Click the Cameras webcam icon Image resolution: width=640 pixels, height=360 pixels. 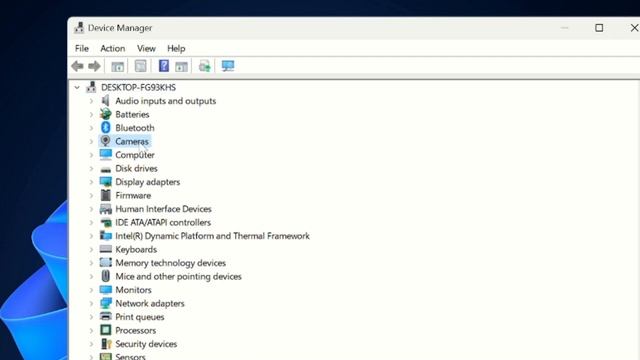coord(105,141)
